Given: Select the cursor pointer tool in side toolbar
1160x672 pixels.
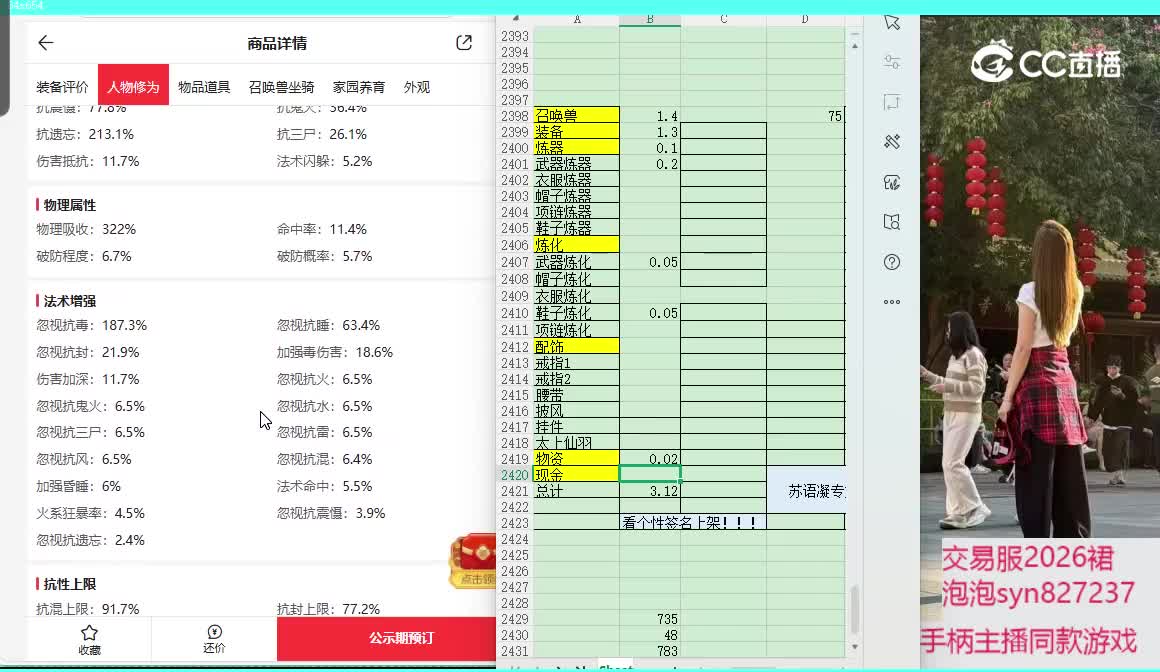Looking at the screenshot, I should tap(892, 22).
